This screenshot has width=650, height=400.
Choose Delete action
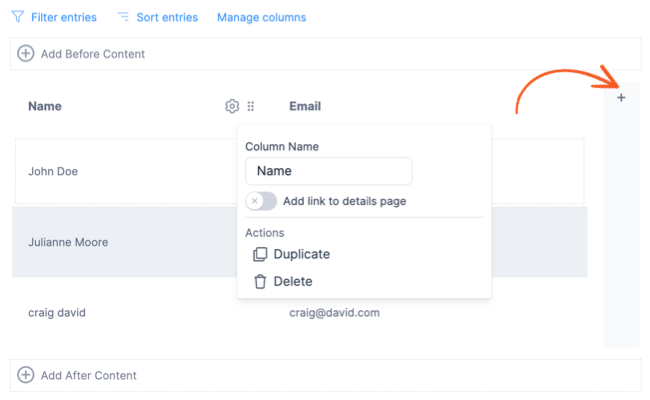pyautogui.click(x=293, y=281)
